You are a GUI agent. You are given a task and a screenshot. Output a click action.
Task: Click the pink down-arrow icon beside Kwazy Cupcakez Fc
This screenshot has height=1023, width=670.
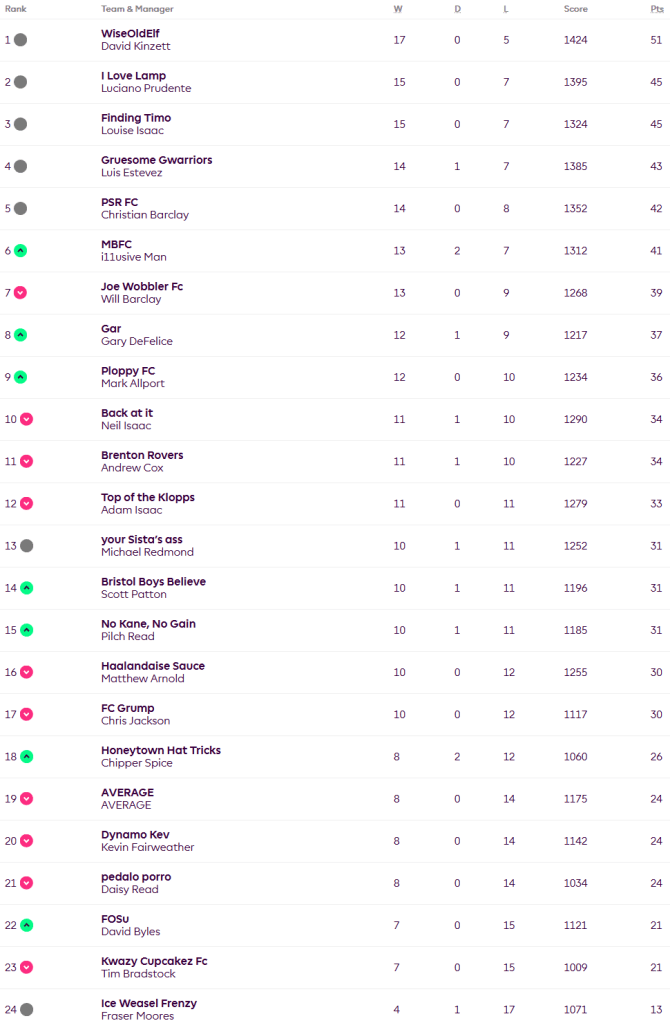(26, 968)
